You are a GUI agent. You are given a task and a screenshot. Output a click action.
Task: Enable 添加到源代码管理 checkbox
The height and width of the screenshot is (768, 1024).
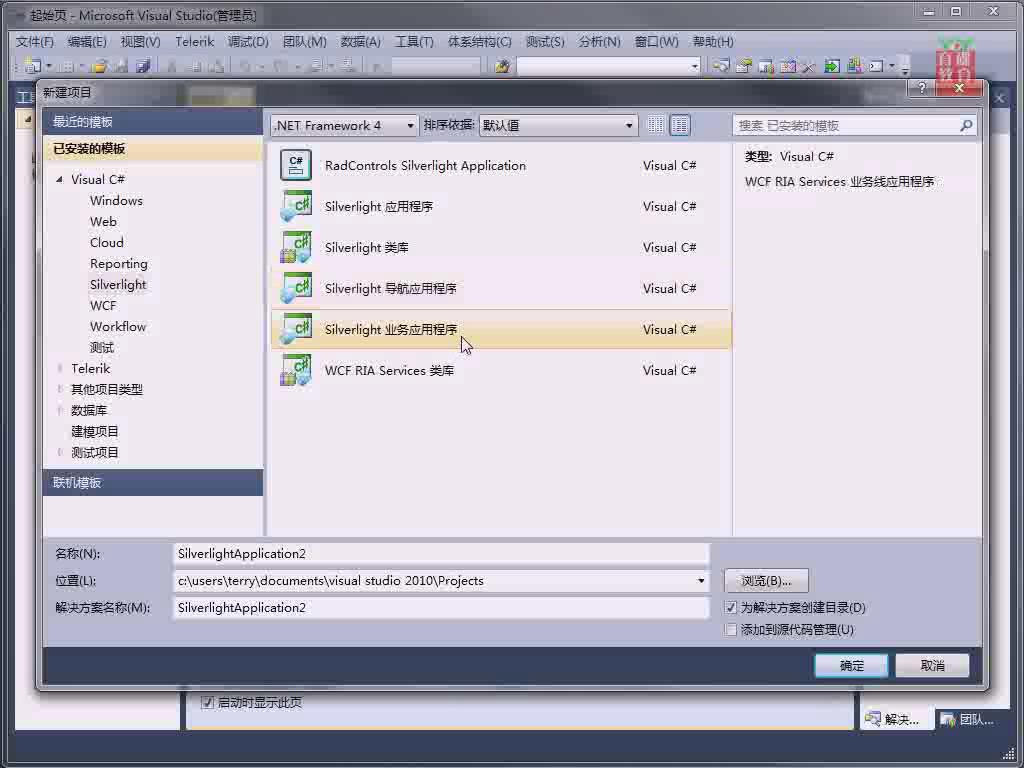731,630
